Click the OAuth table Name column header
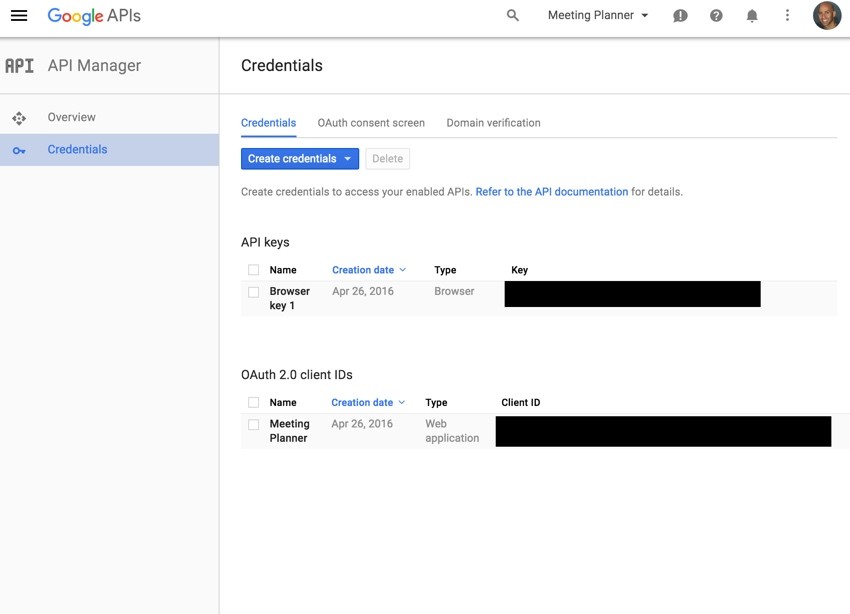Image resolution: width=850 pixels, height=614 pixels. [283, 403]
